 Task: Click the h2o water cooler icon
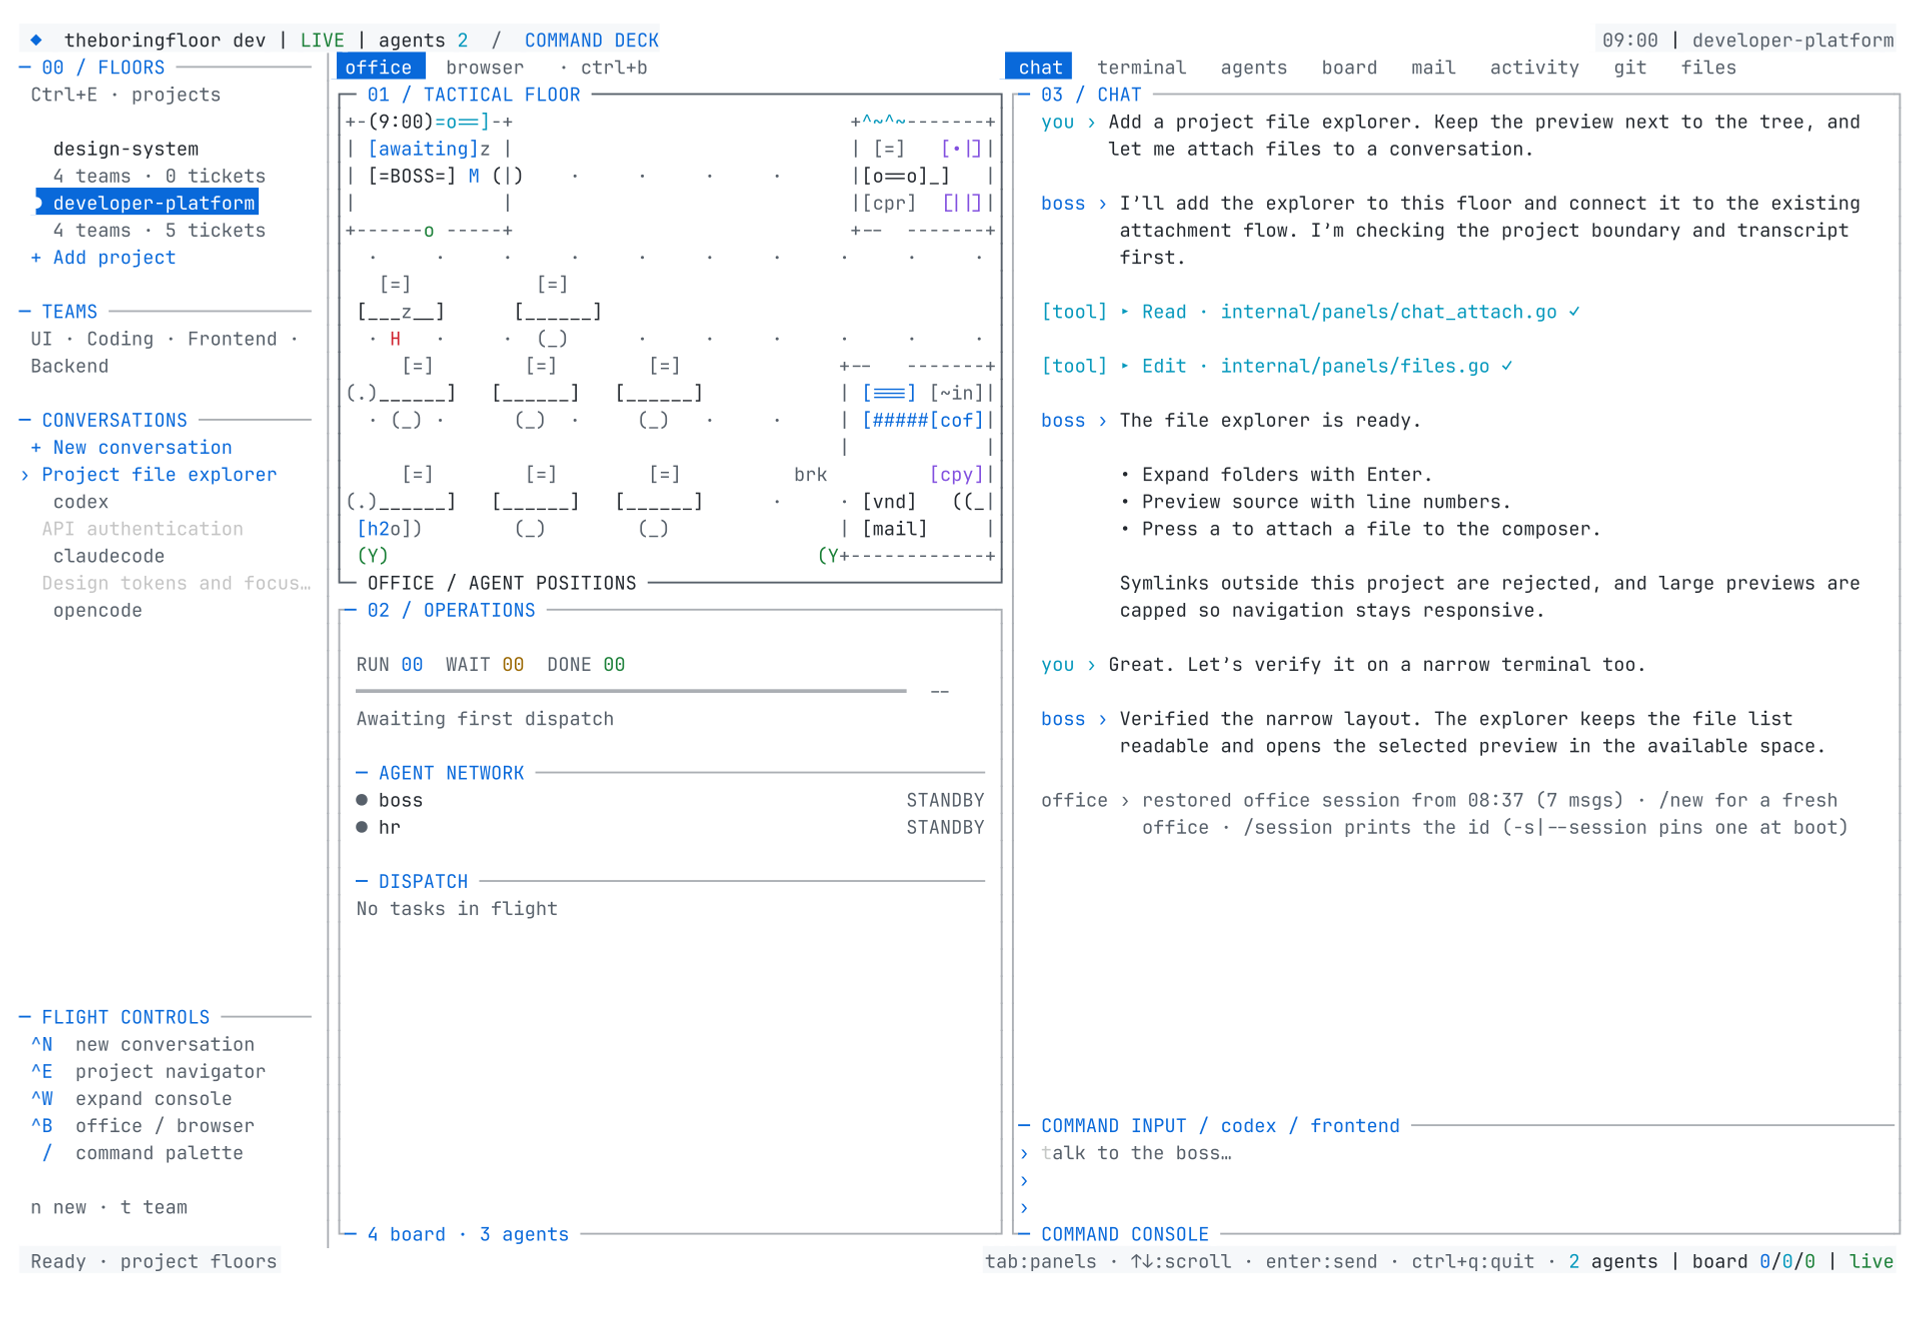pos(389,529)
